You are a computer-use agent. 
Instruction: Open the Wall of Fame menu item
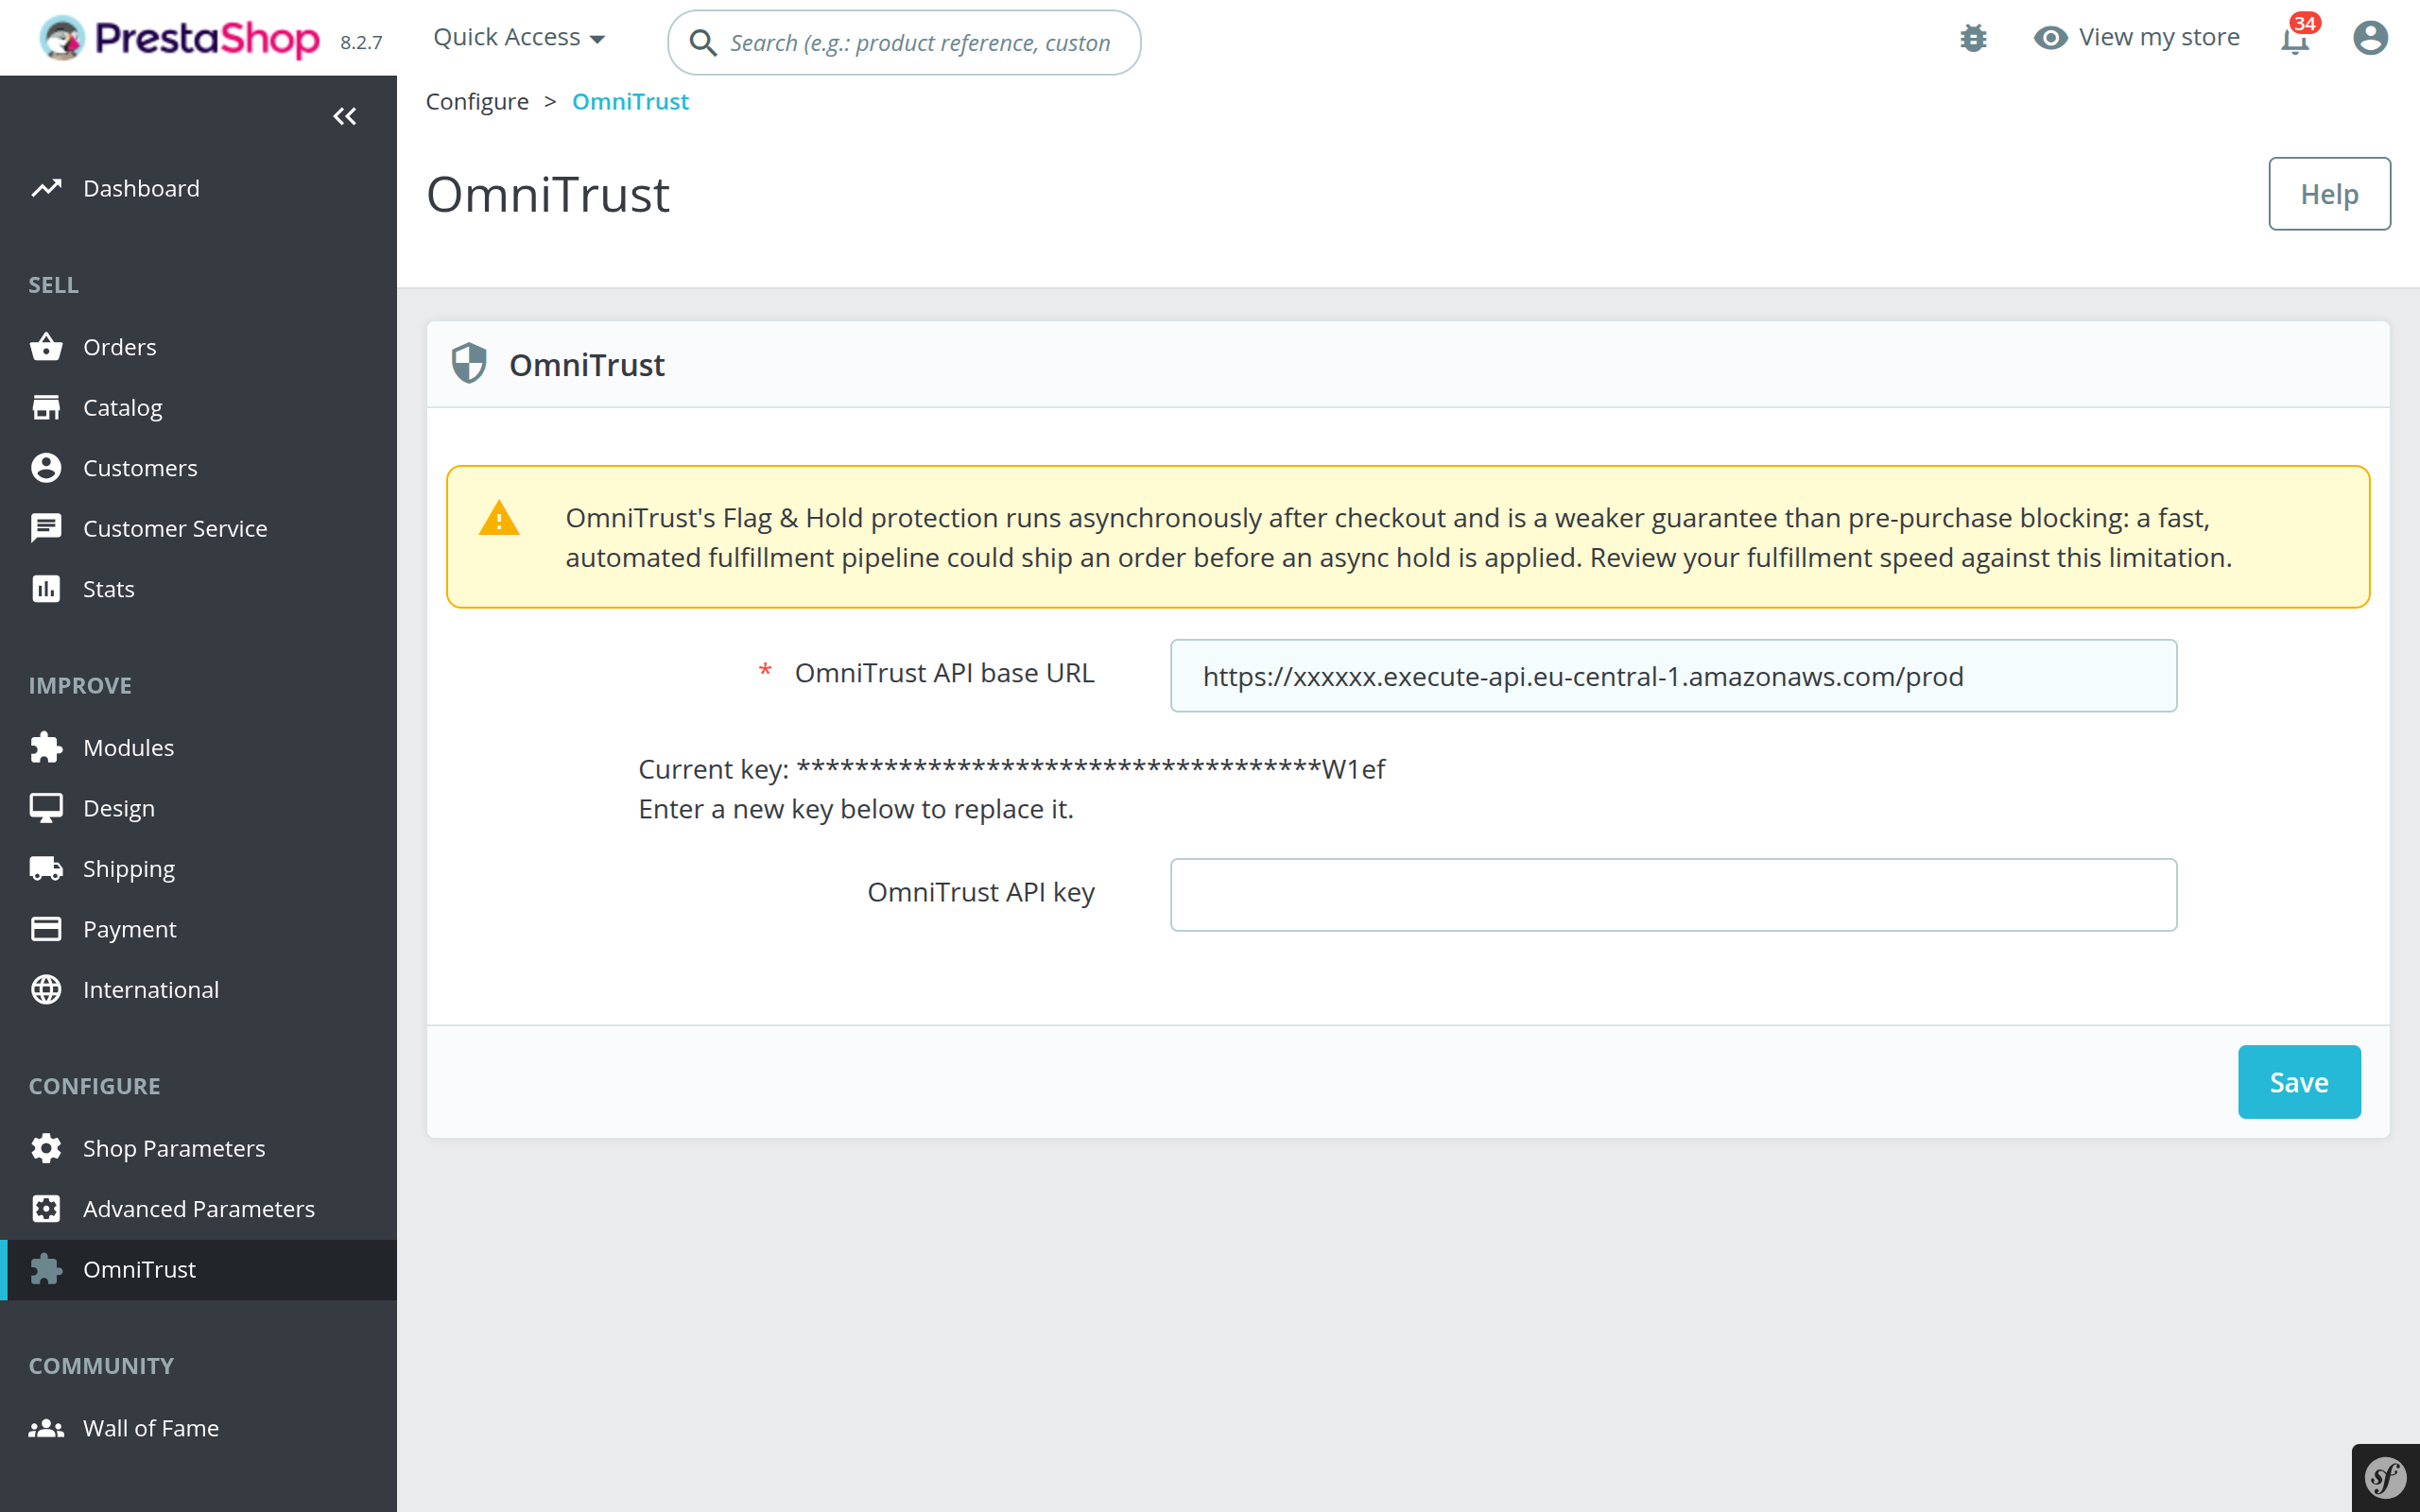click(x=198, y=1428)
